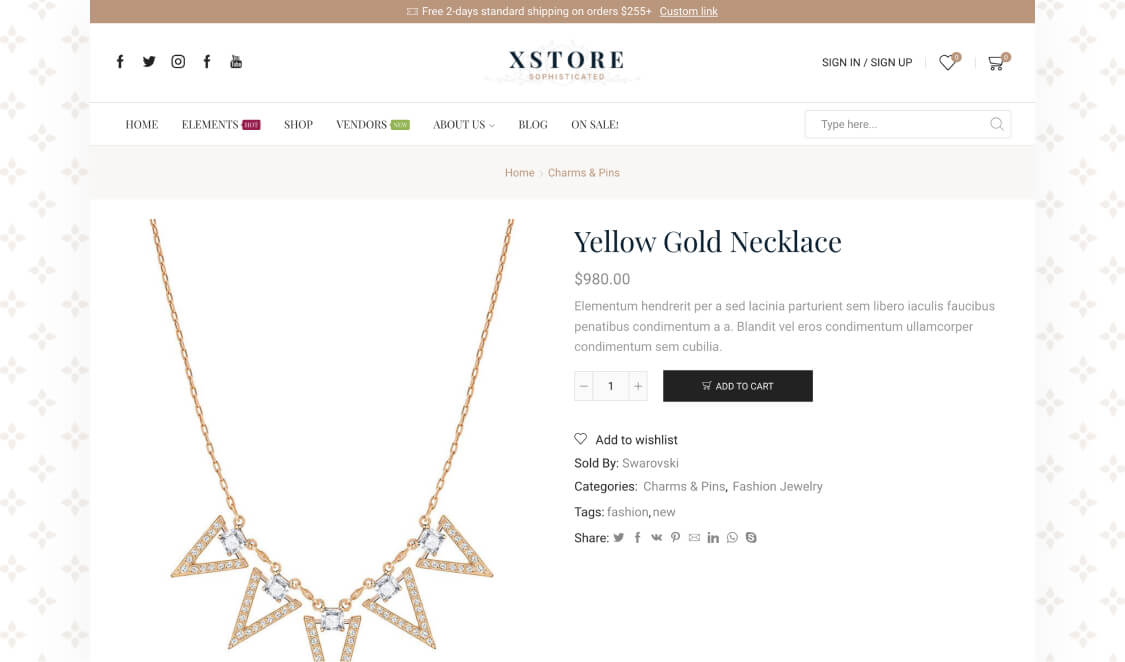Image resolution: width=1125 pixels, height=662 pixels.
Task: Increase quantity with the plus button
Action: 637,386
